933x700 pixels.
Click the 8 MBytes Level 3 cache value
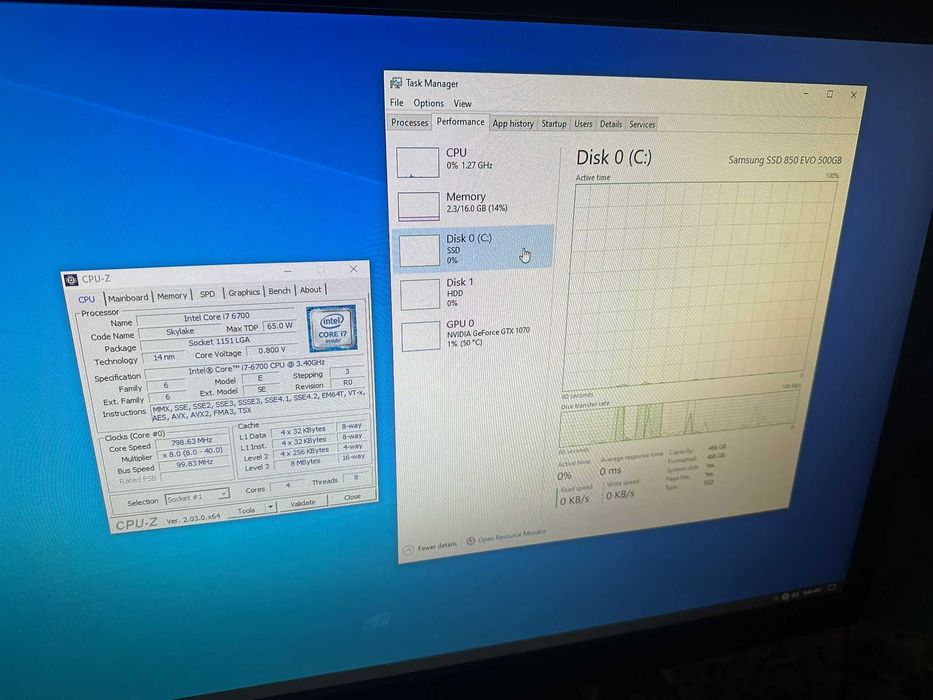click(305, 462)
